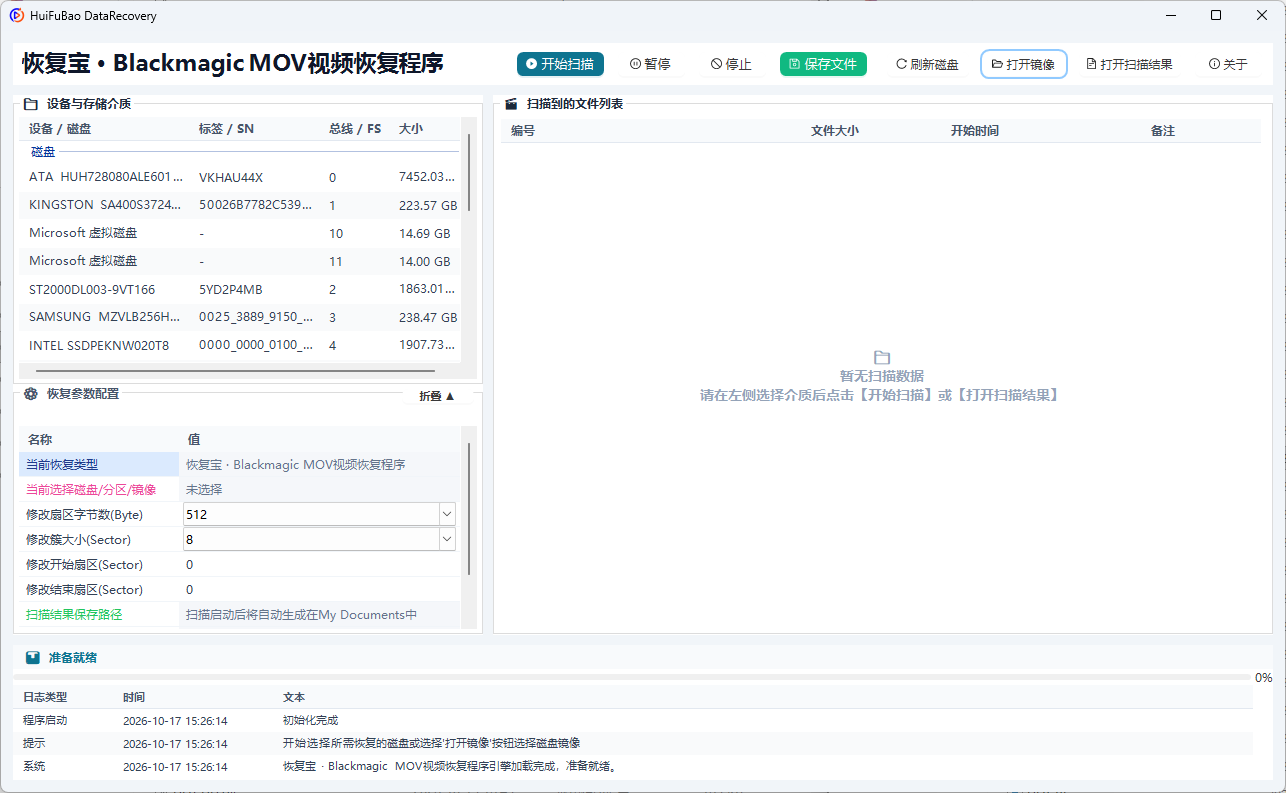
Task: Click the 14.69 GB size cell
Action: click(x=425, y=233)
